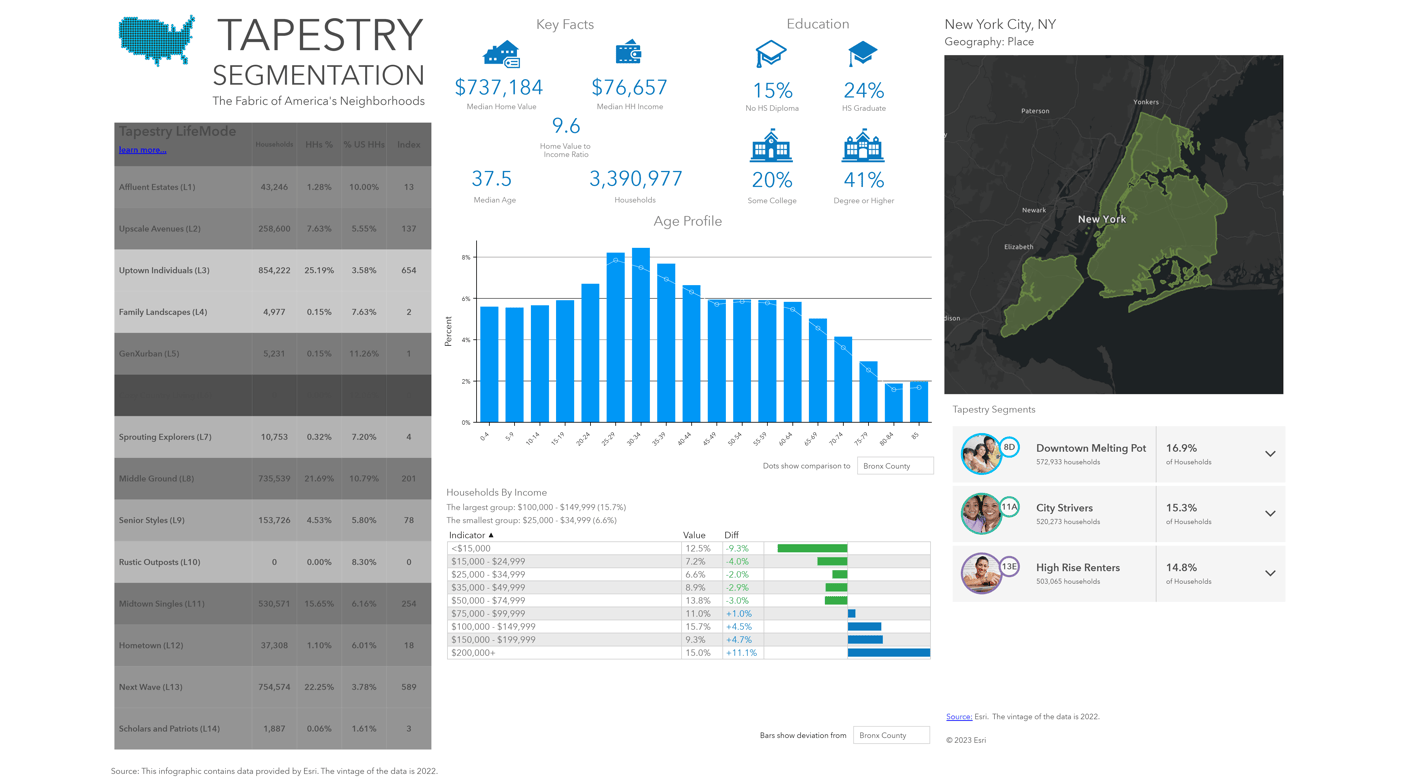Sort by the Indicator column header
Image resolution: width=1403 pixels, height=780 pixels.
pos(472,535)
